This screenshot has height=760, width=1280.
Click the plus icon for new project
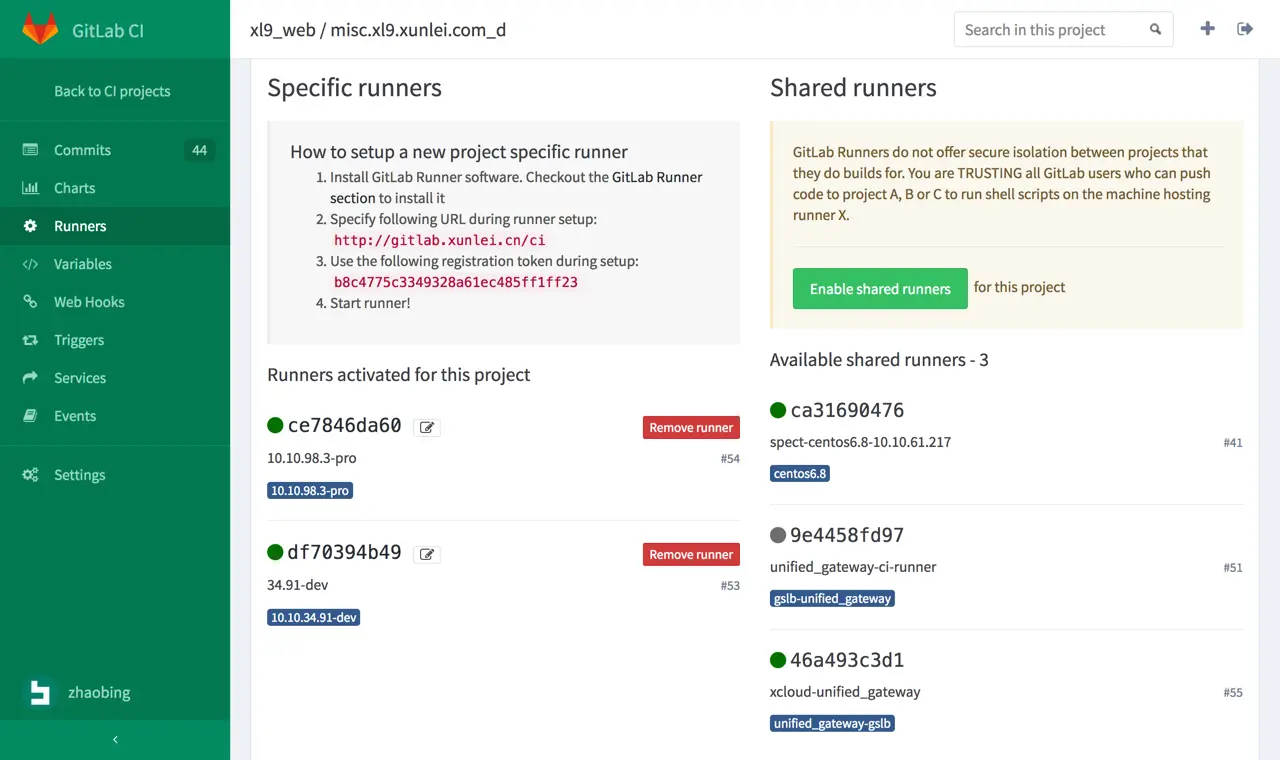(1207, 29)
